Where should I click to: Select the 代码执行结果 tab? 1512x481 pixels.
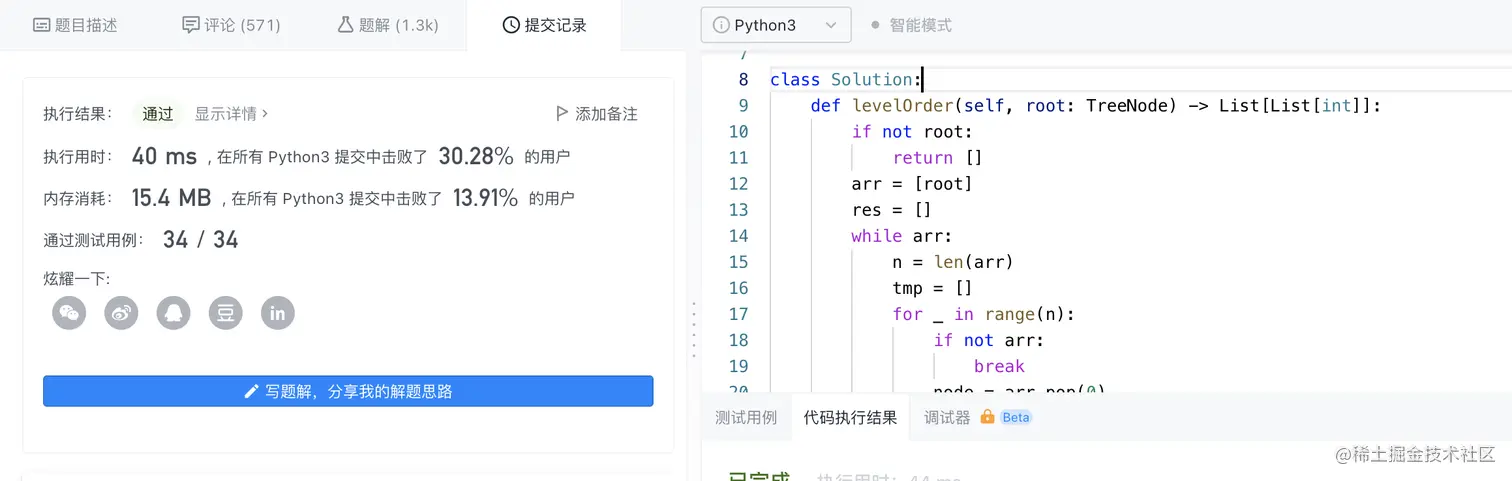[x=850, y=417]
